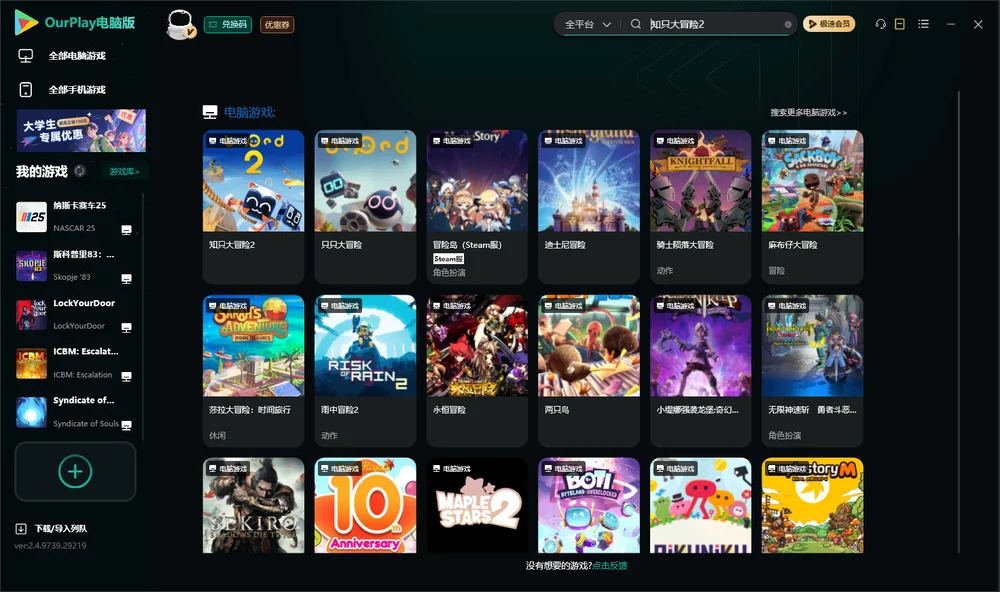This screenshot has height=592, width=1000.
Task: Open the Pikuniku game cover
Action: 701,505
